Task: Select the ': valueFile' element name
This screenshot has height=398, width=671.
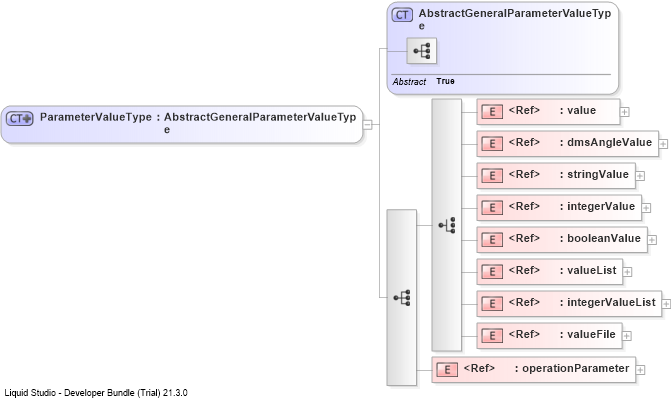Action: [588, 334]
